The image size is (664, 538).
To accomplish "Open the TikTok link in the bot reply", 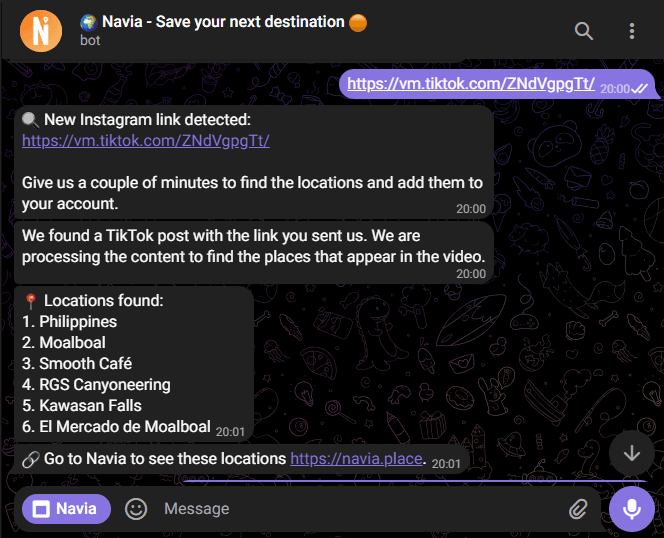I will point(146,141).
